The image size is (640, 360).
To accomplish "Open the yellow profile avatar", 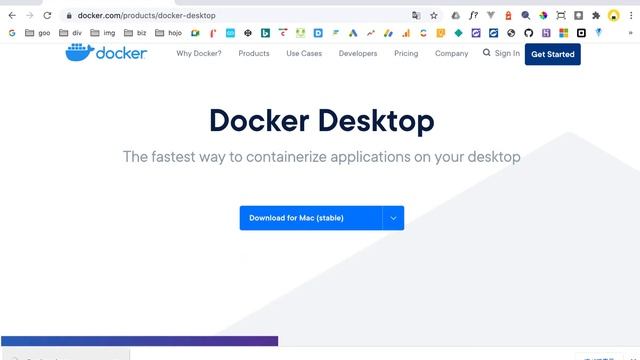I will [x=613, y=16].
